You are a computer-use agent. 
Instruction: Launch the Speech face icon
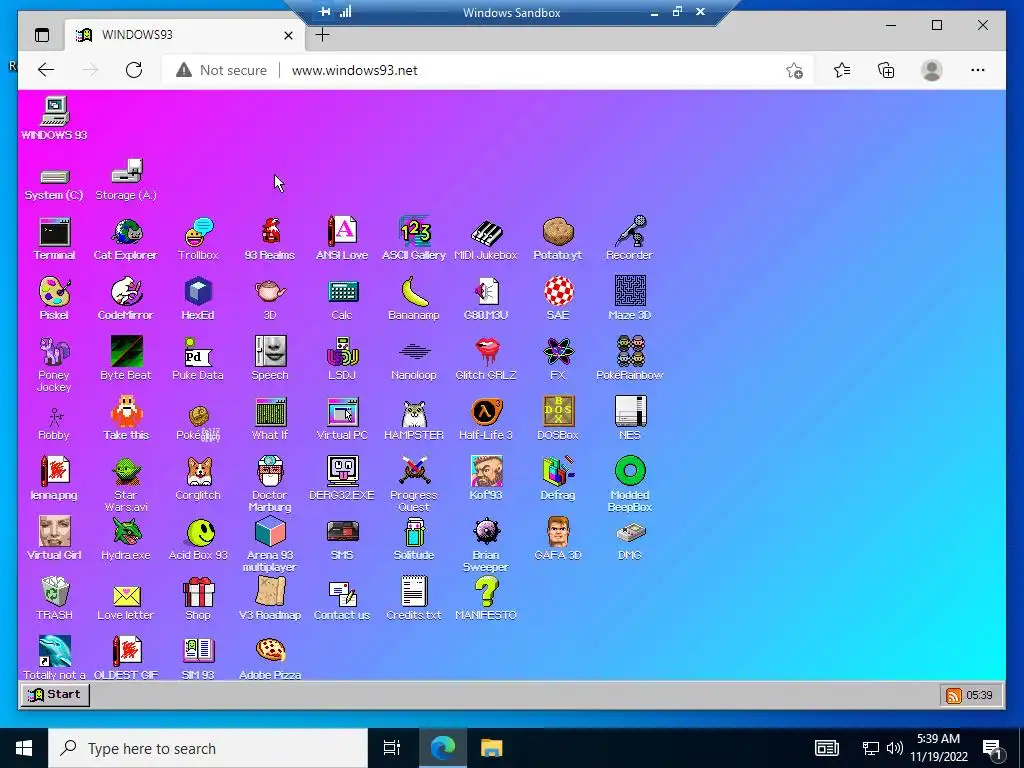pos(270,359)
